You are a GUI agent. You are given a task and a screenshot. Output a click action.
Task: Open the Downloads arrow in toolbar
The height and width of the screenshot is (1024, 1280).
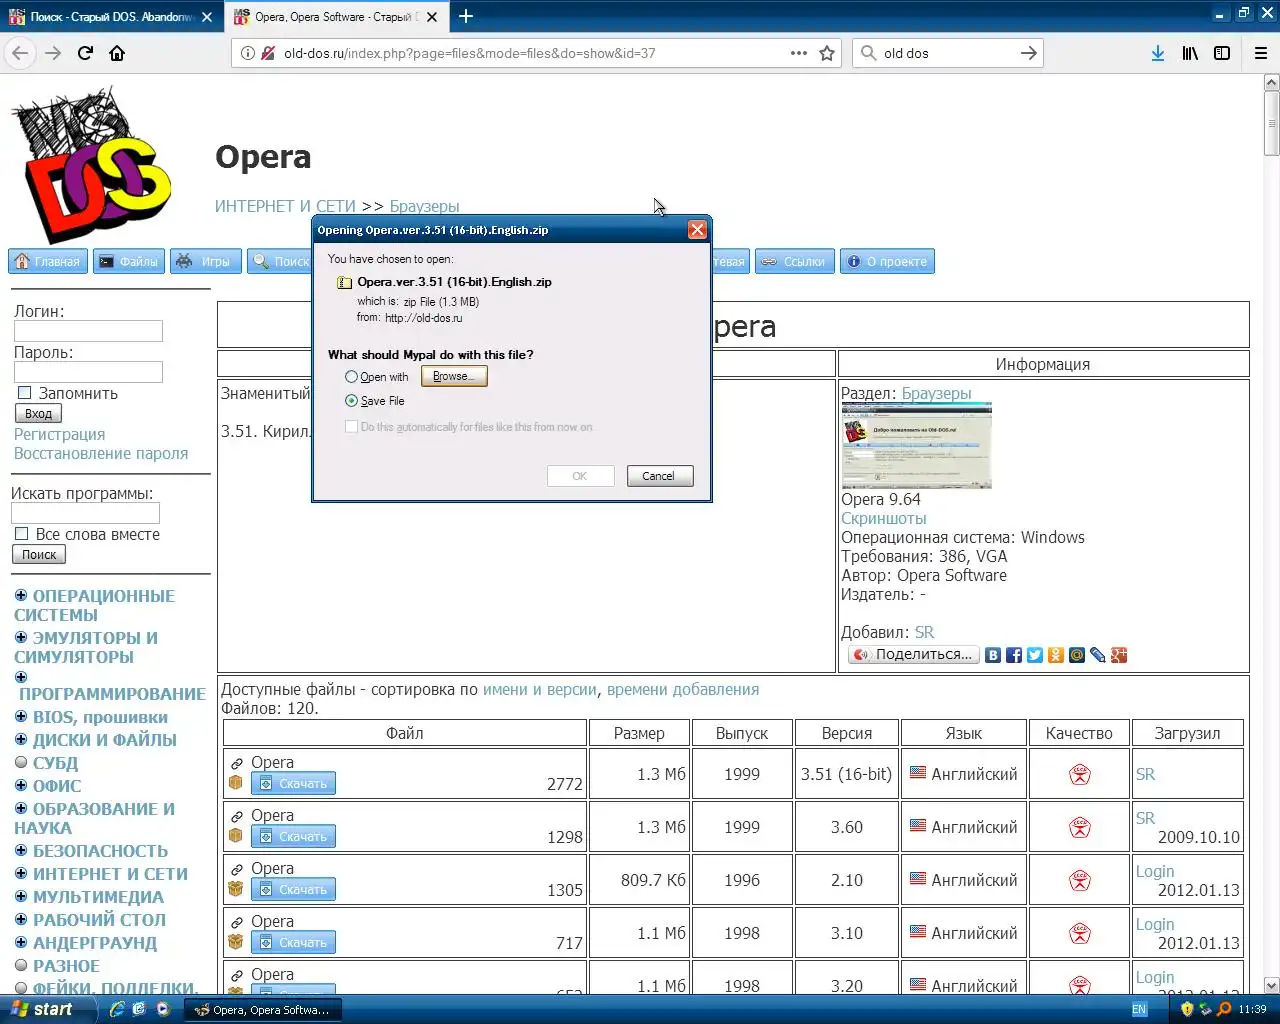[1157, 53]
